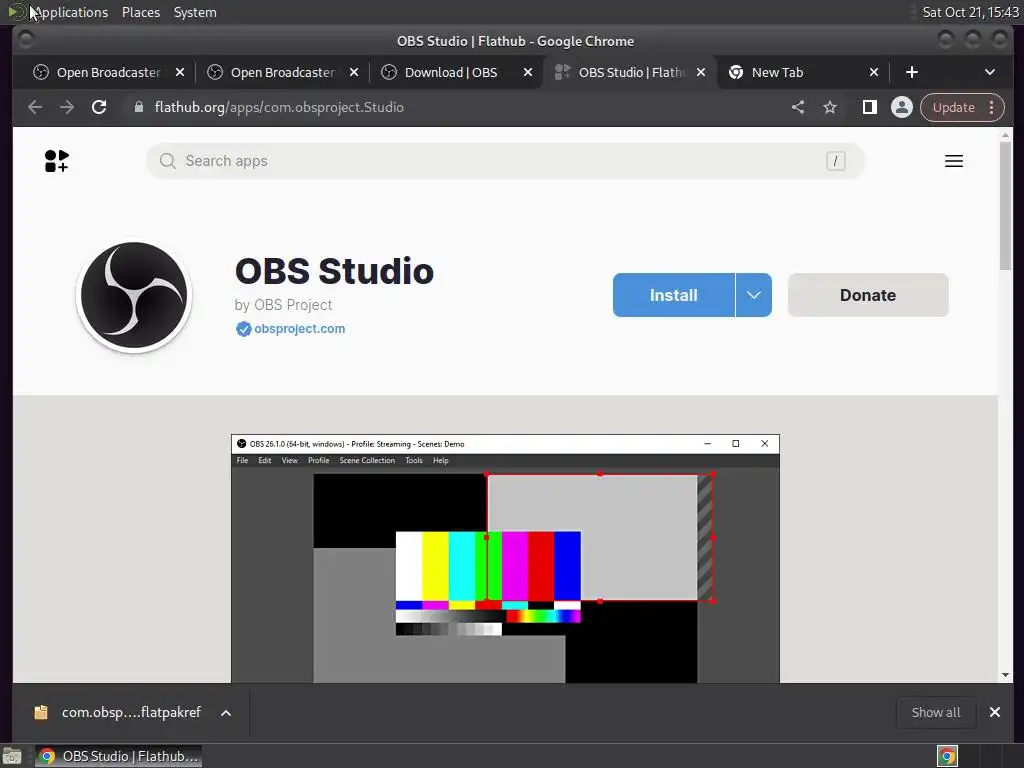
Task: Click Show all downloads
Action: [936, 712]
